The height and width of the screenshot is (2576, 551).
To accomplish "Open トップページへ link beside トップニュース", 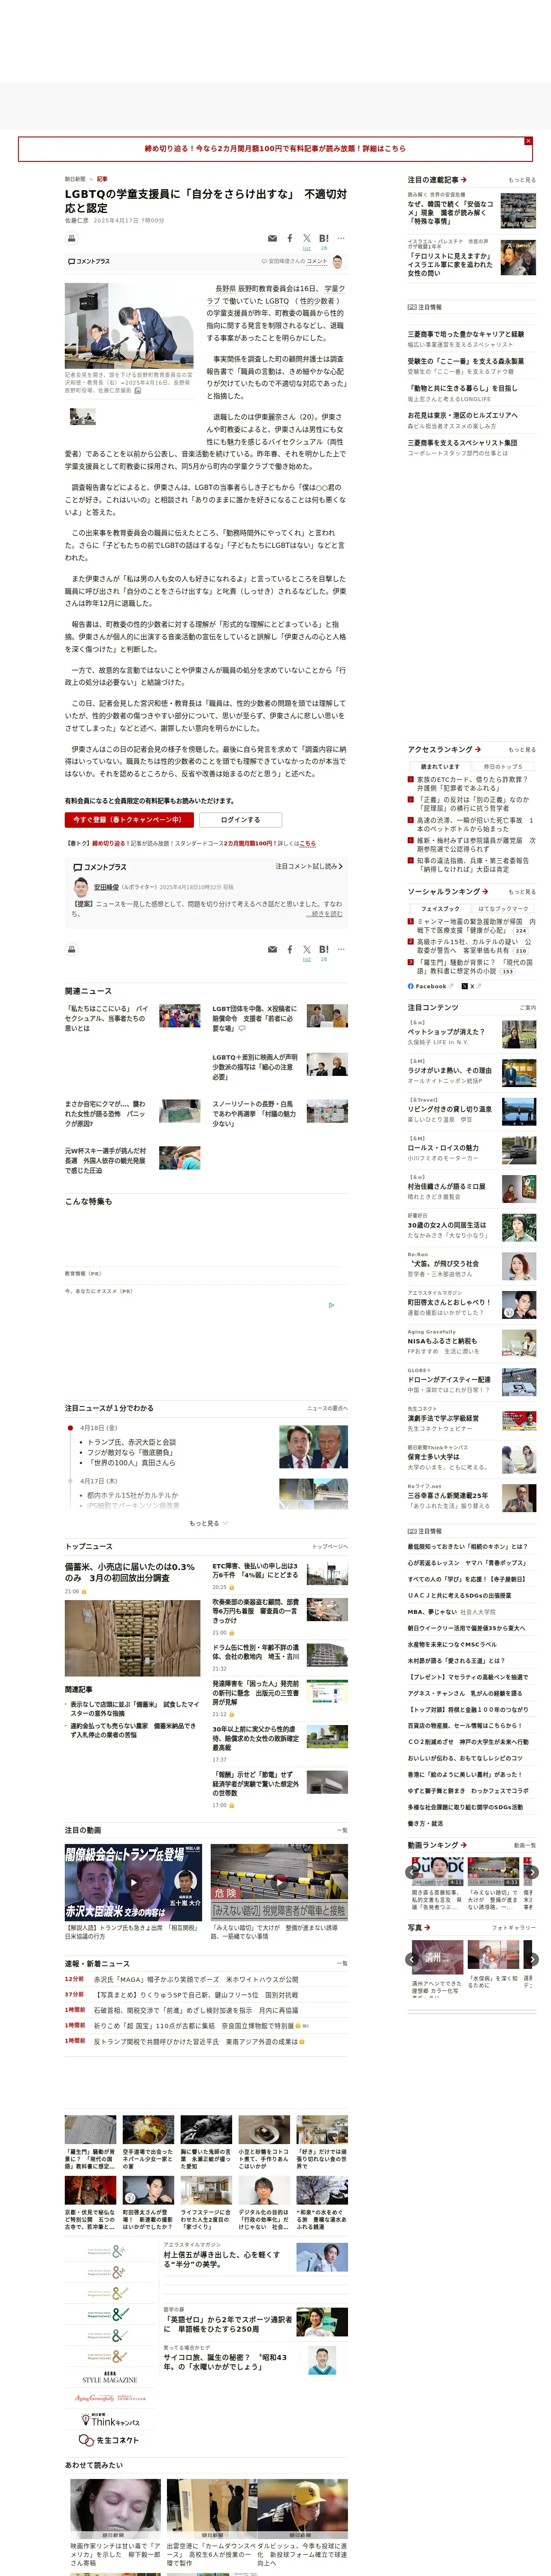I will pyautogui.click(x=330, y=1546).
